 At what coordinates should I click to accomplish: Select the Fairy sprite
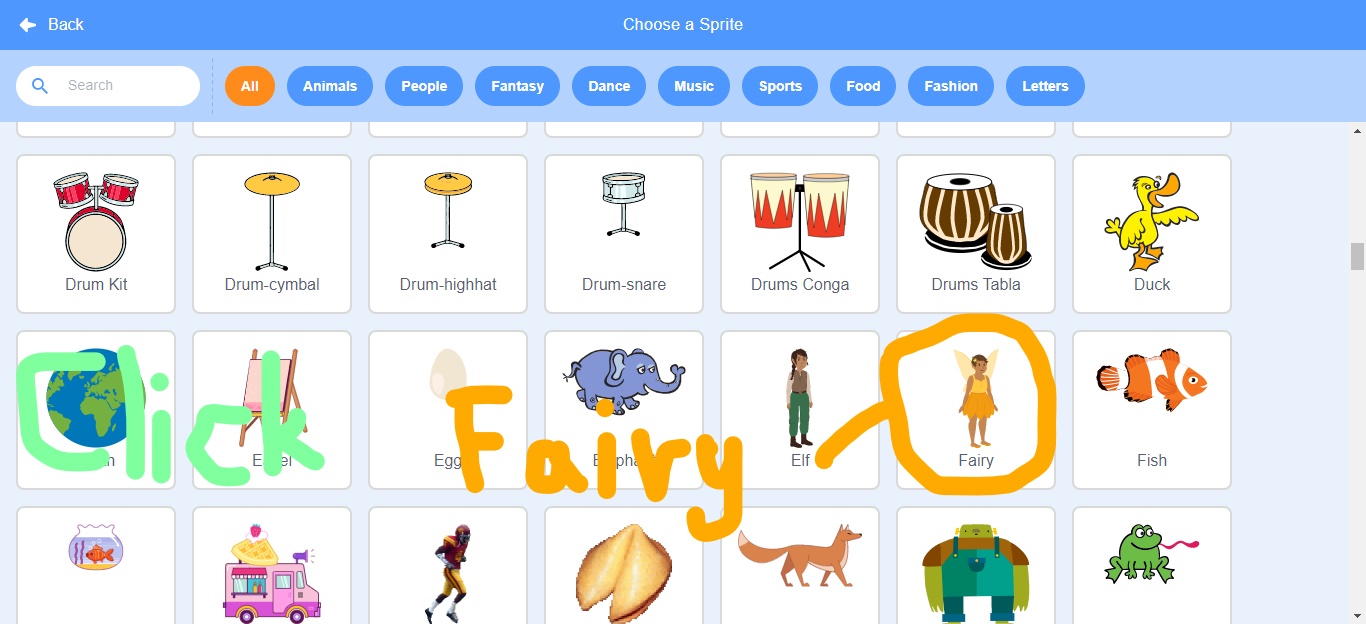point(975,410)
